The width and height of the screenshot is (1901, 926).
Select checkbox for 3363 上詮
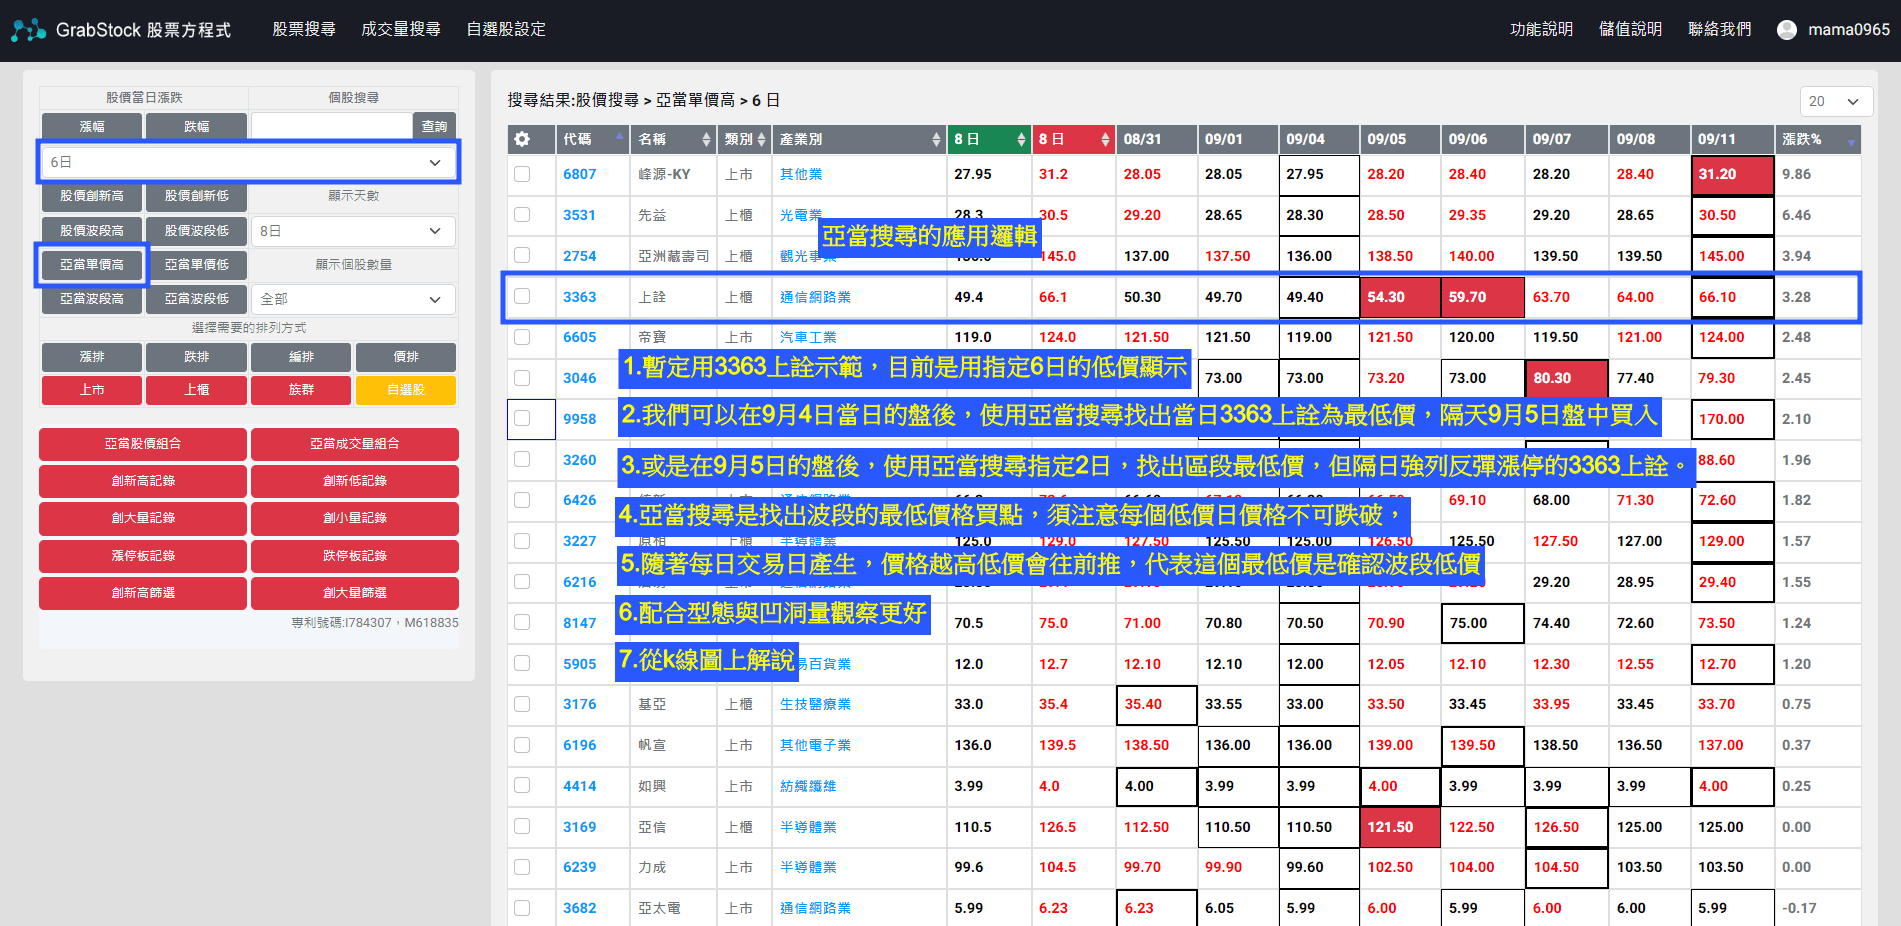[x=522, y=297]
